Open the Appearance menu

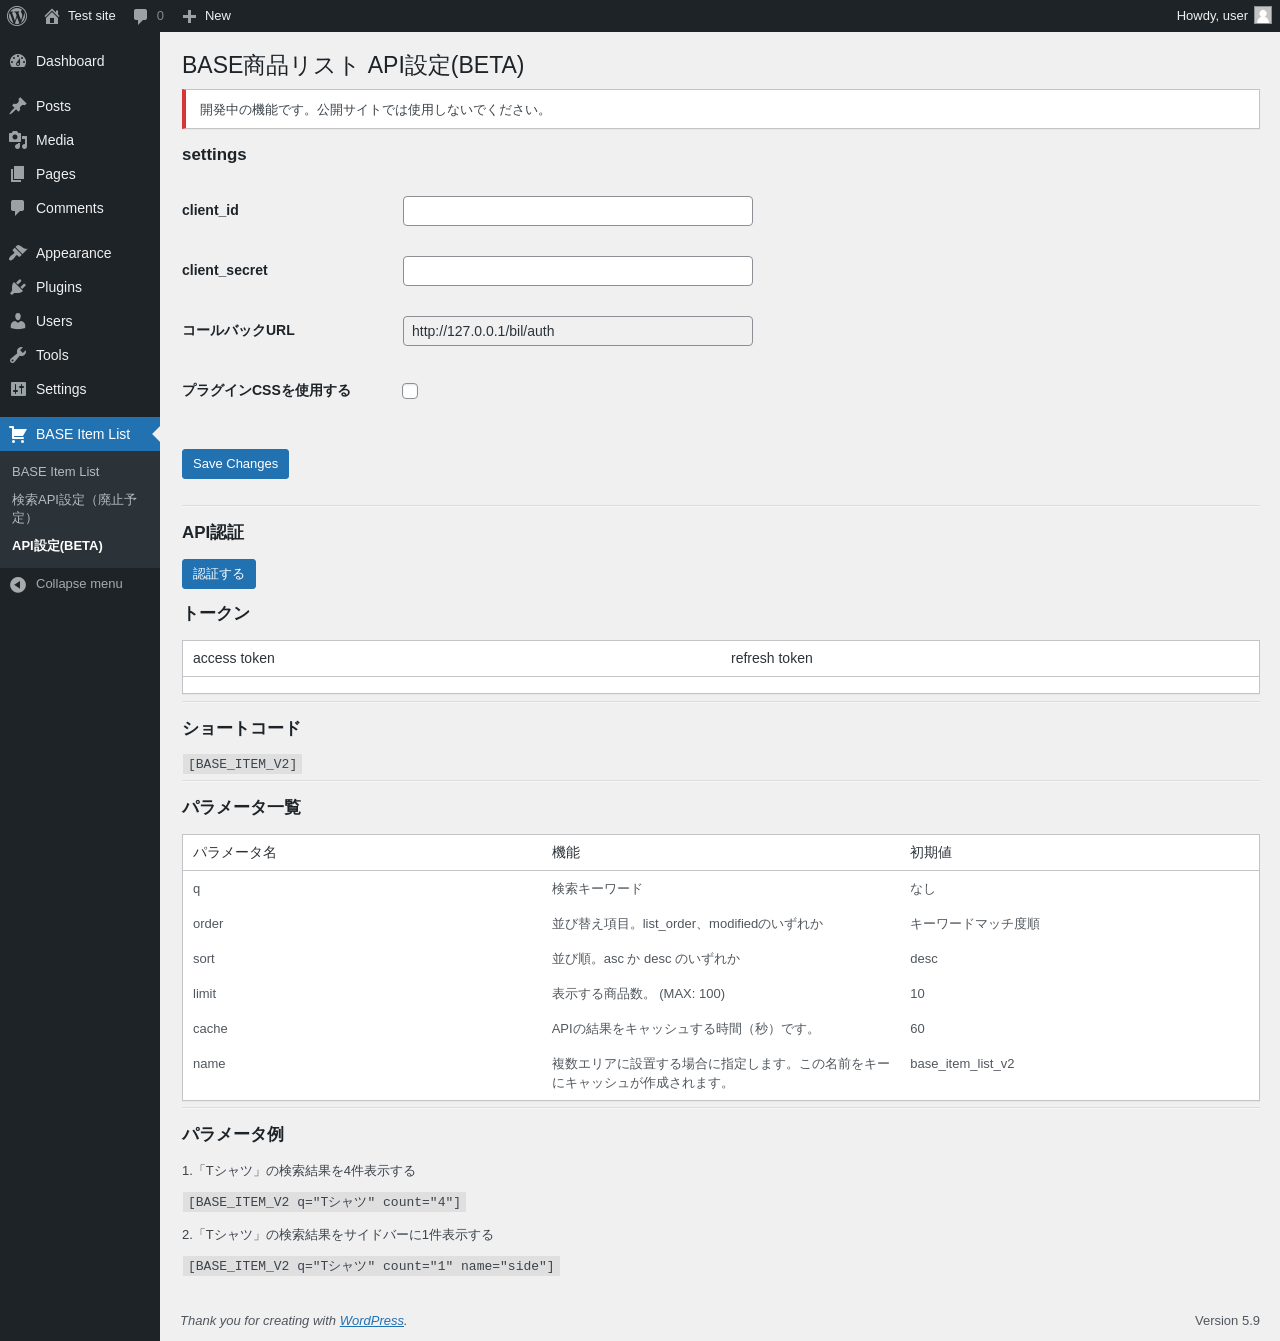pyautogui.click(x=80, y=253)
